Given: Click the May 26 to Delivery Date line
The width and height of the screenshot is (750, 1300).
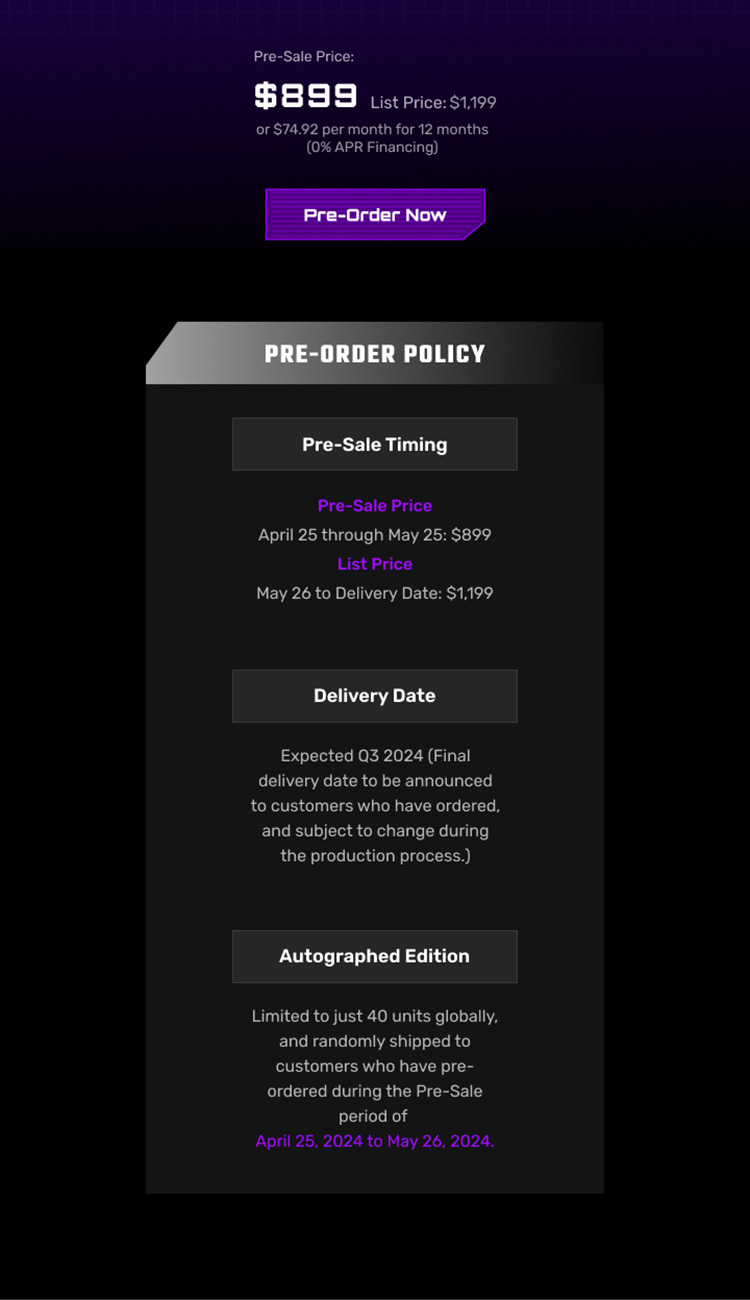Looking at the screenshot, I should [375, 593].
